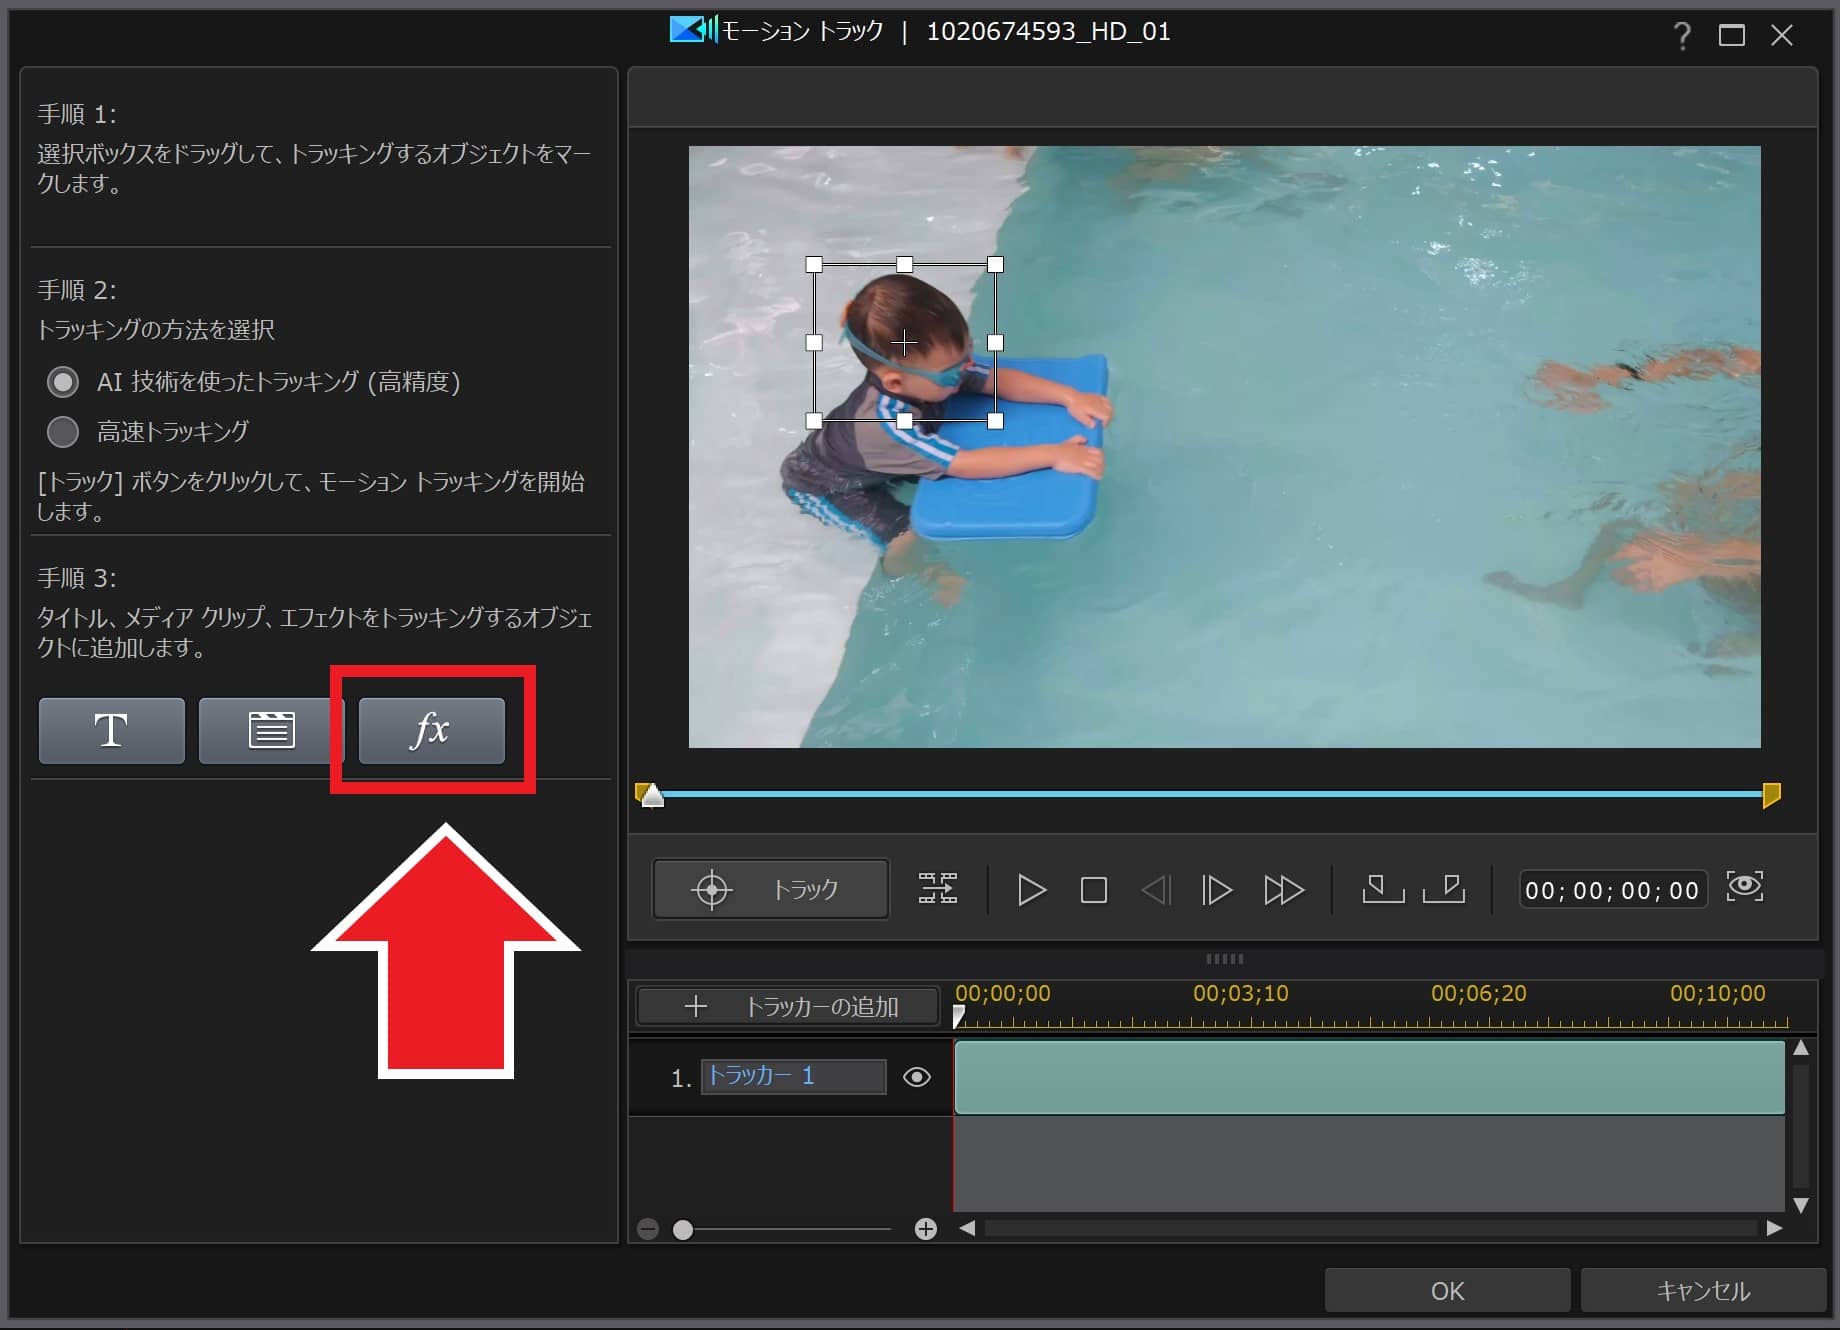The width and height of the screenshot is (1840, 1330).
Task: Click the トラッカー 1 name field
Action: pos(793,1077)
